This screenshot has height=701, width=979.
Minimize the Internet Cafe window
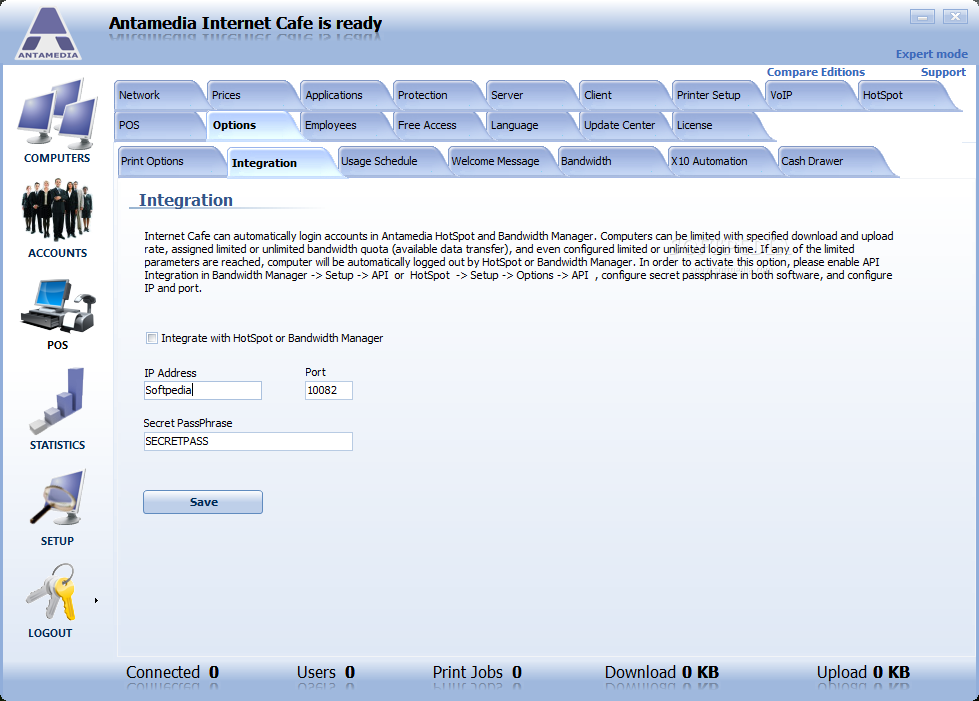922,17
